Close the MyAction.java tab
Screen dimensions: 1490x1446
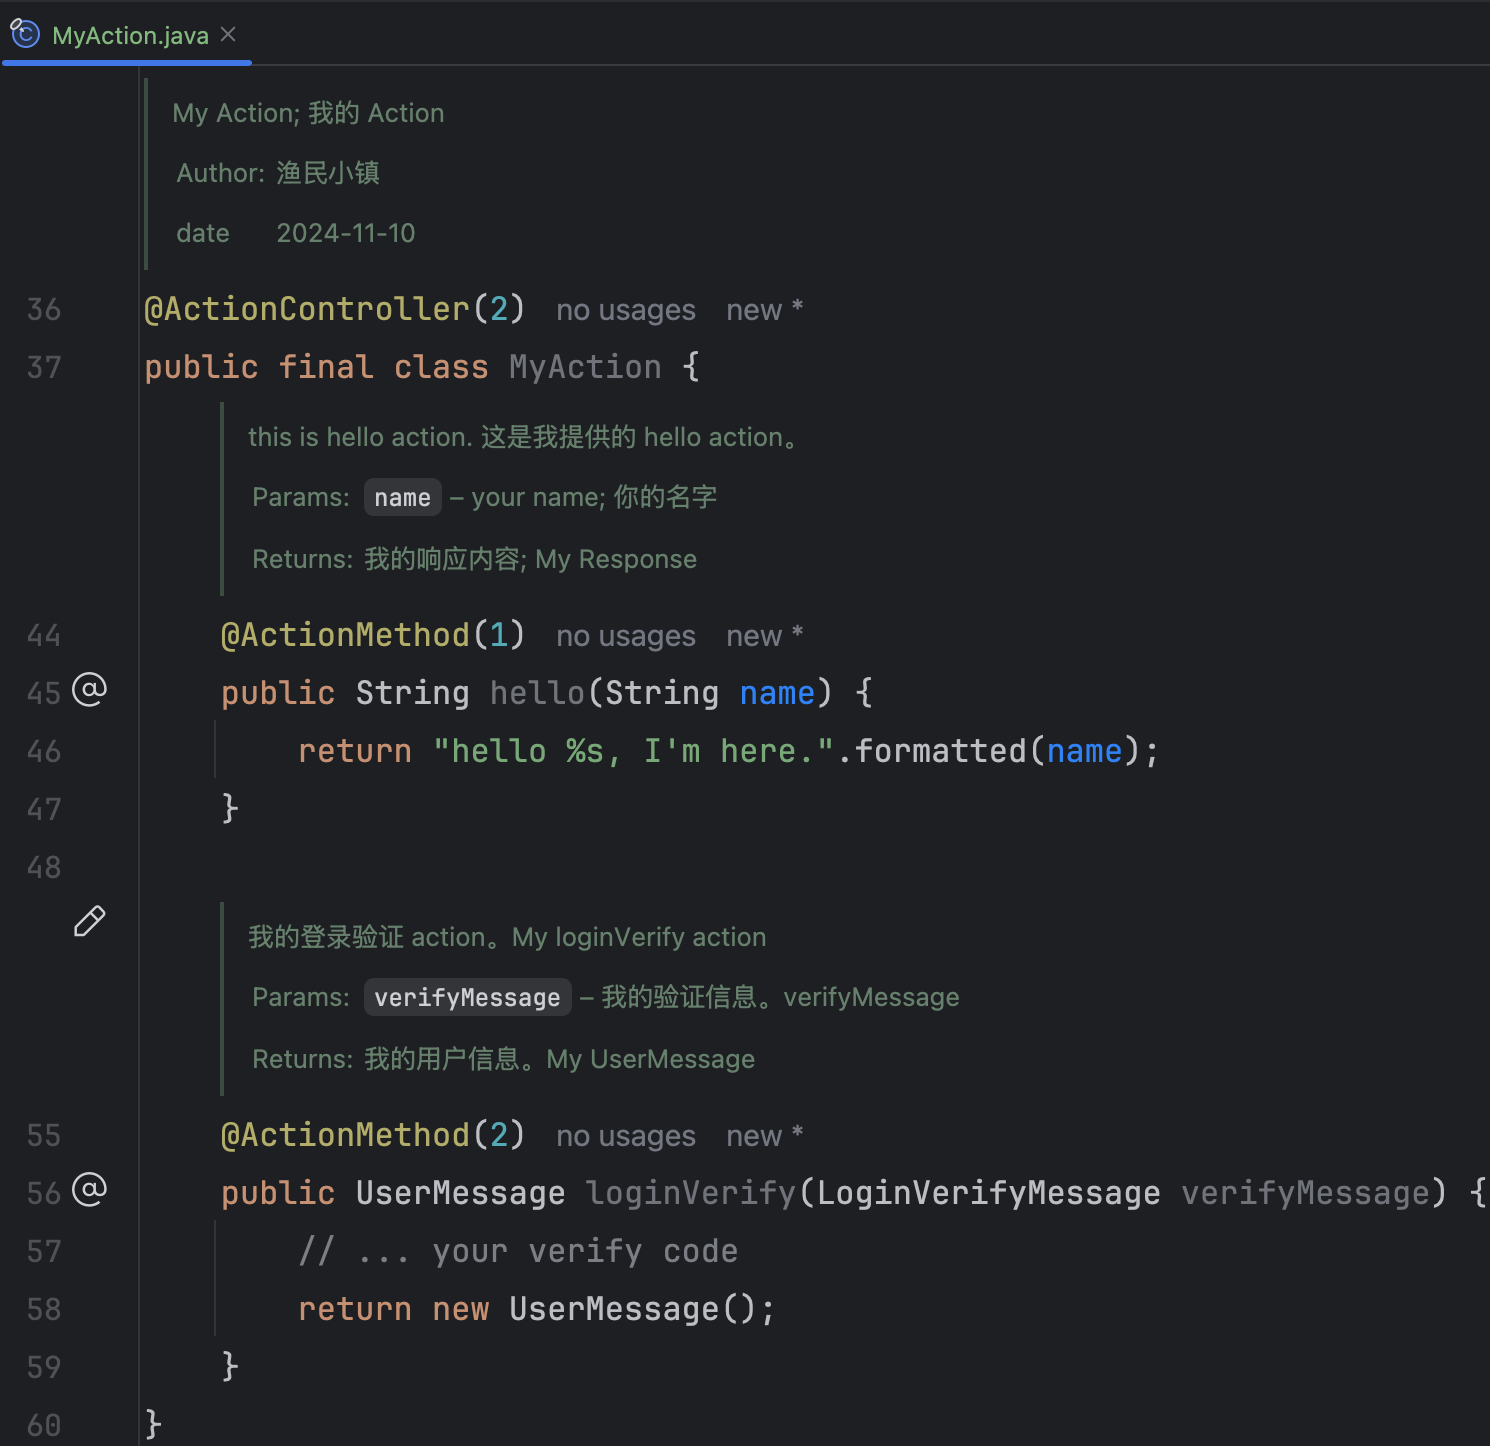229,35
